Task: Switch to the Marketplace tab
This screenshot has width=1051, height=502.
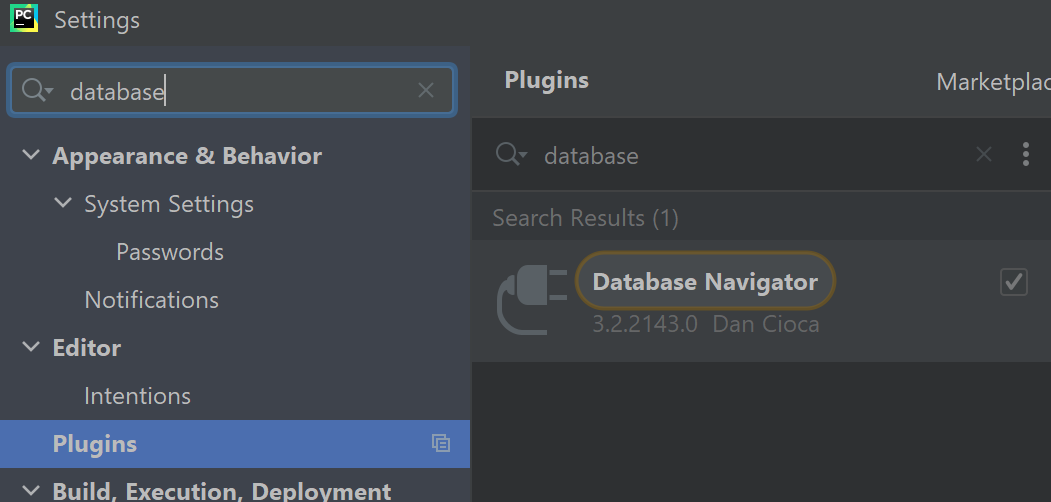Action: click(x=992, y=82)
